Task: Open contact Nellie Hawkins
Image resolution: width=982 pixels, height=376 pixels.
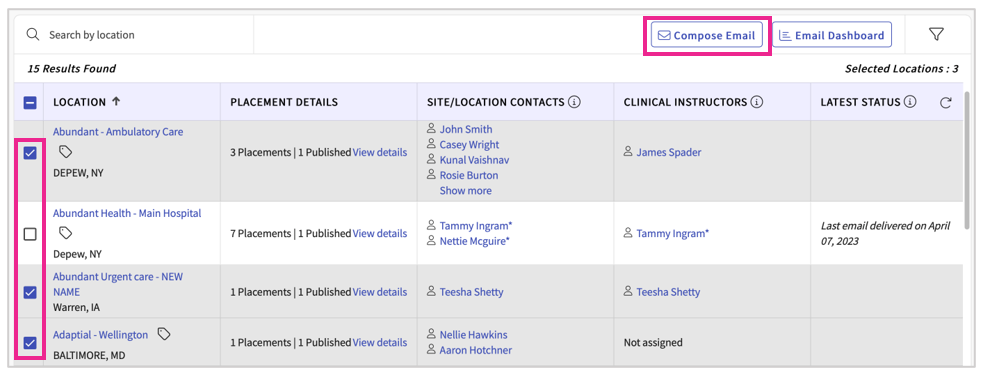Action: click(473, 335)
